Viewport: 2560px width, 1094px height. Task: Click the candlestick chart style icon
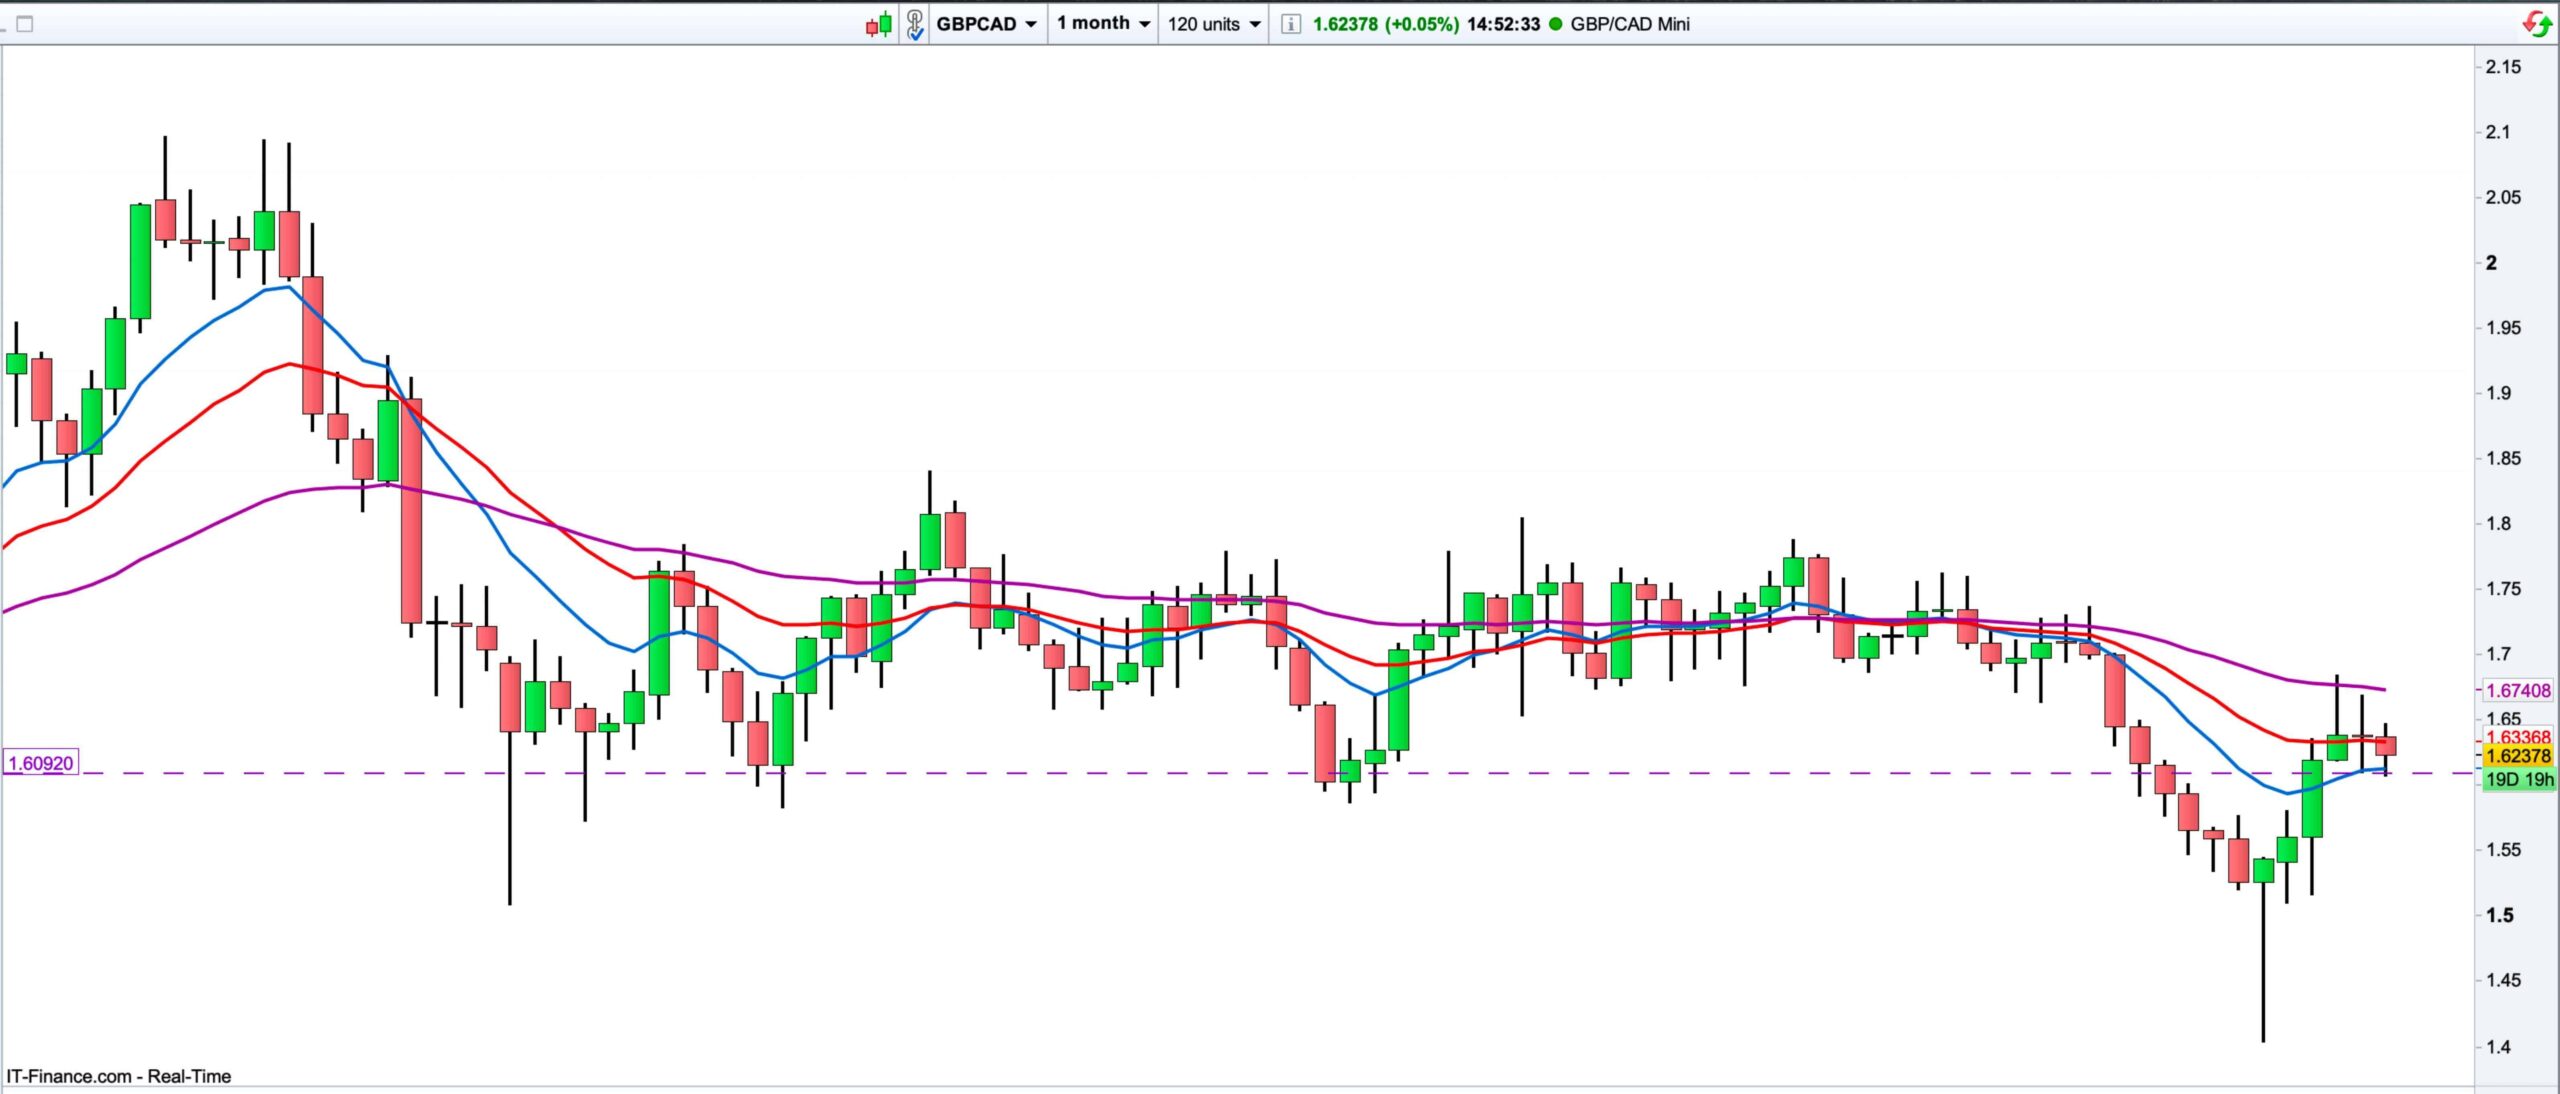point(878,24)
